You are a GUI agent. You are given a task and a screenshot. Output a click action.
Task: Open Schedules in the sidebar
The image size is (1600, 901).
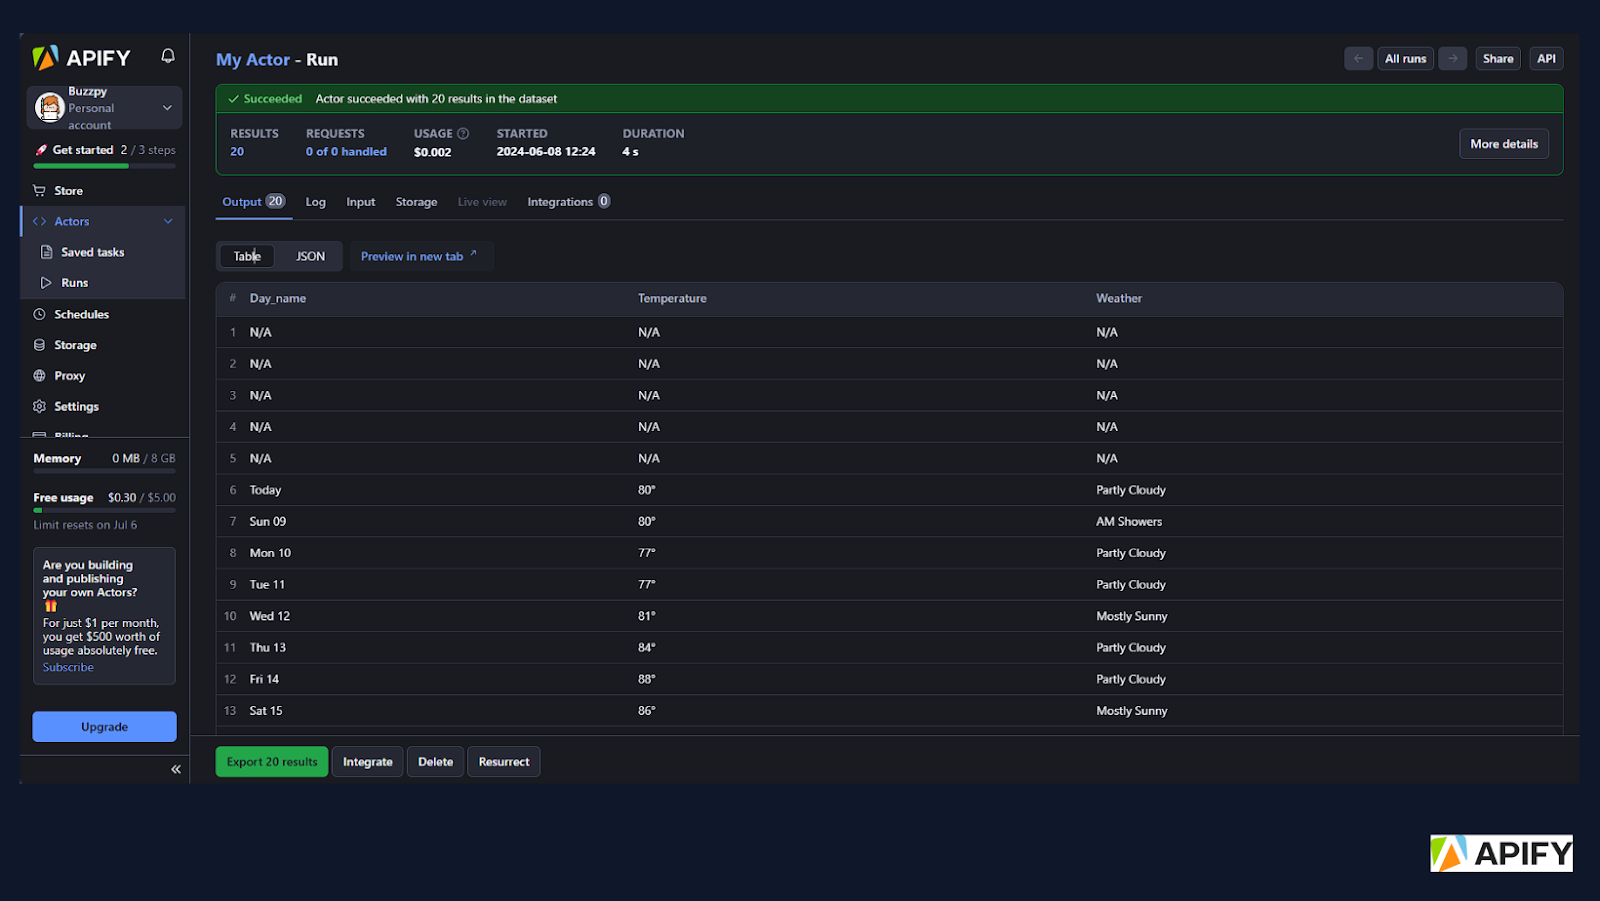click(82, 314)
